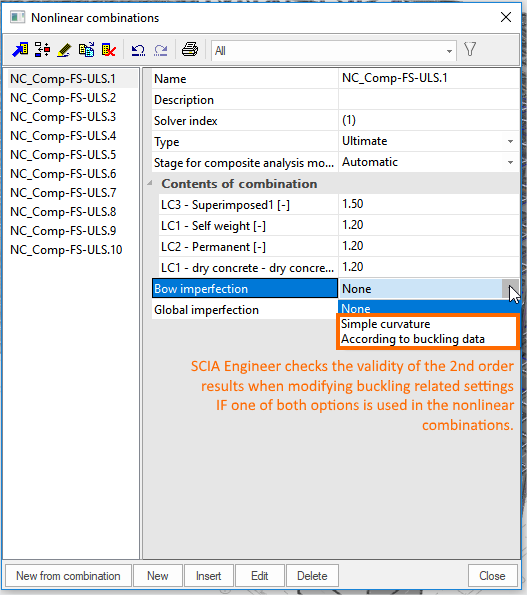Choose Simple curvature from the list

[385, 324]
